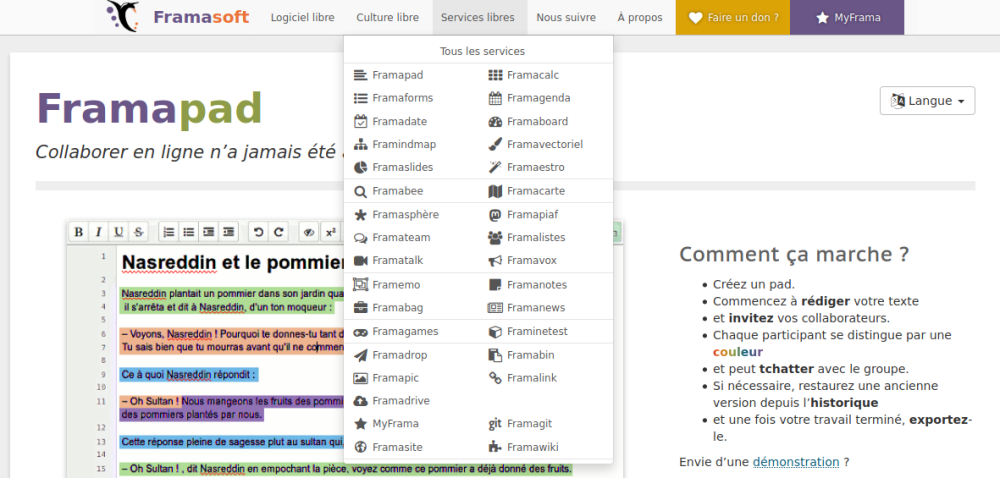Open the Nous suivre menu

click(566, 17)
